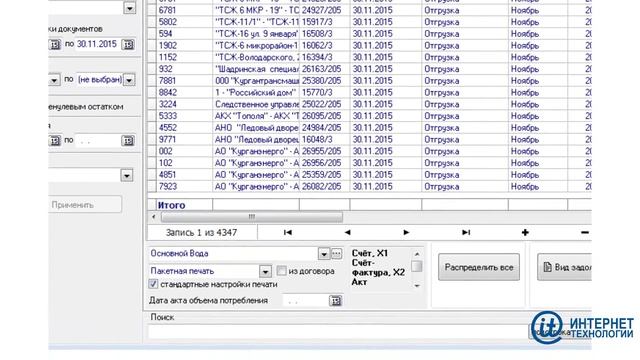Toggle 'из договора' checkbox
Screen dimensions: 640x360
coord(281,271)
